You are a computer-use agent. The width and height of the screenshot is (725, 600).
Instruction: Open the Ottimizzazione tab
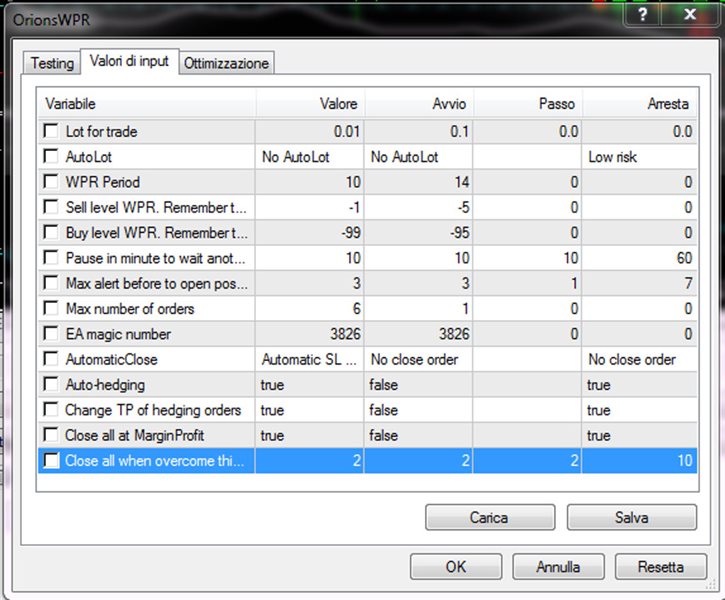coord(226,63)
